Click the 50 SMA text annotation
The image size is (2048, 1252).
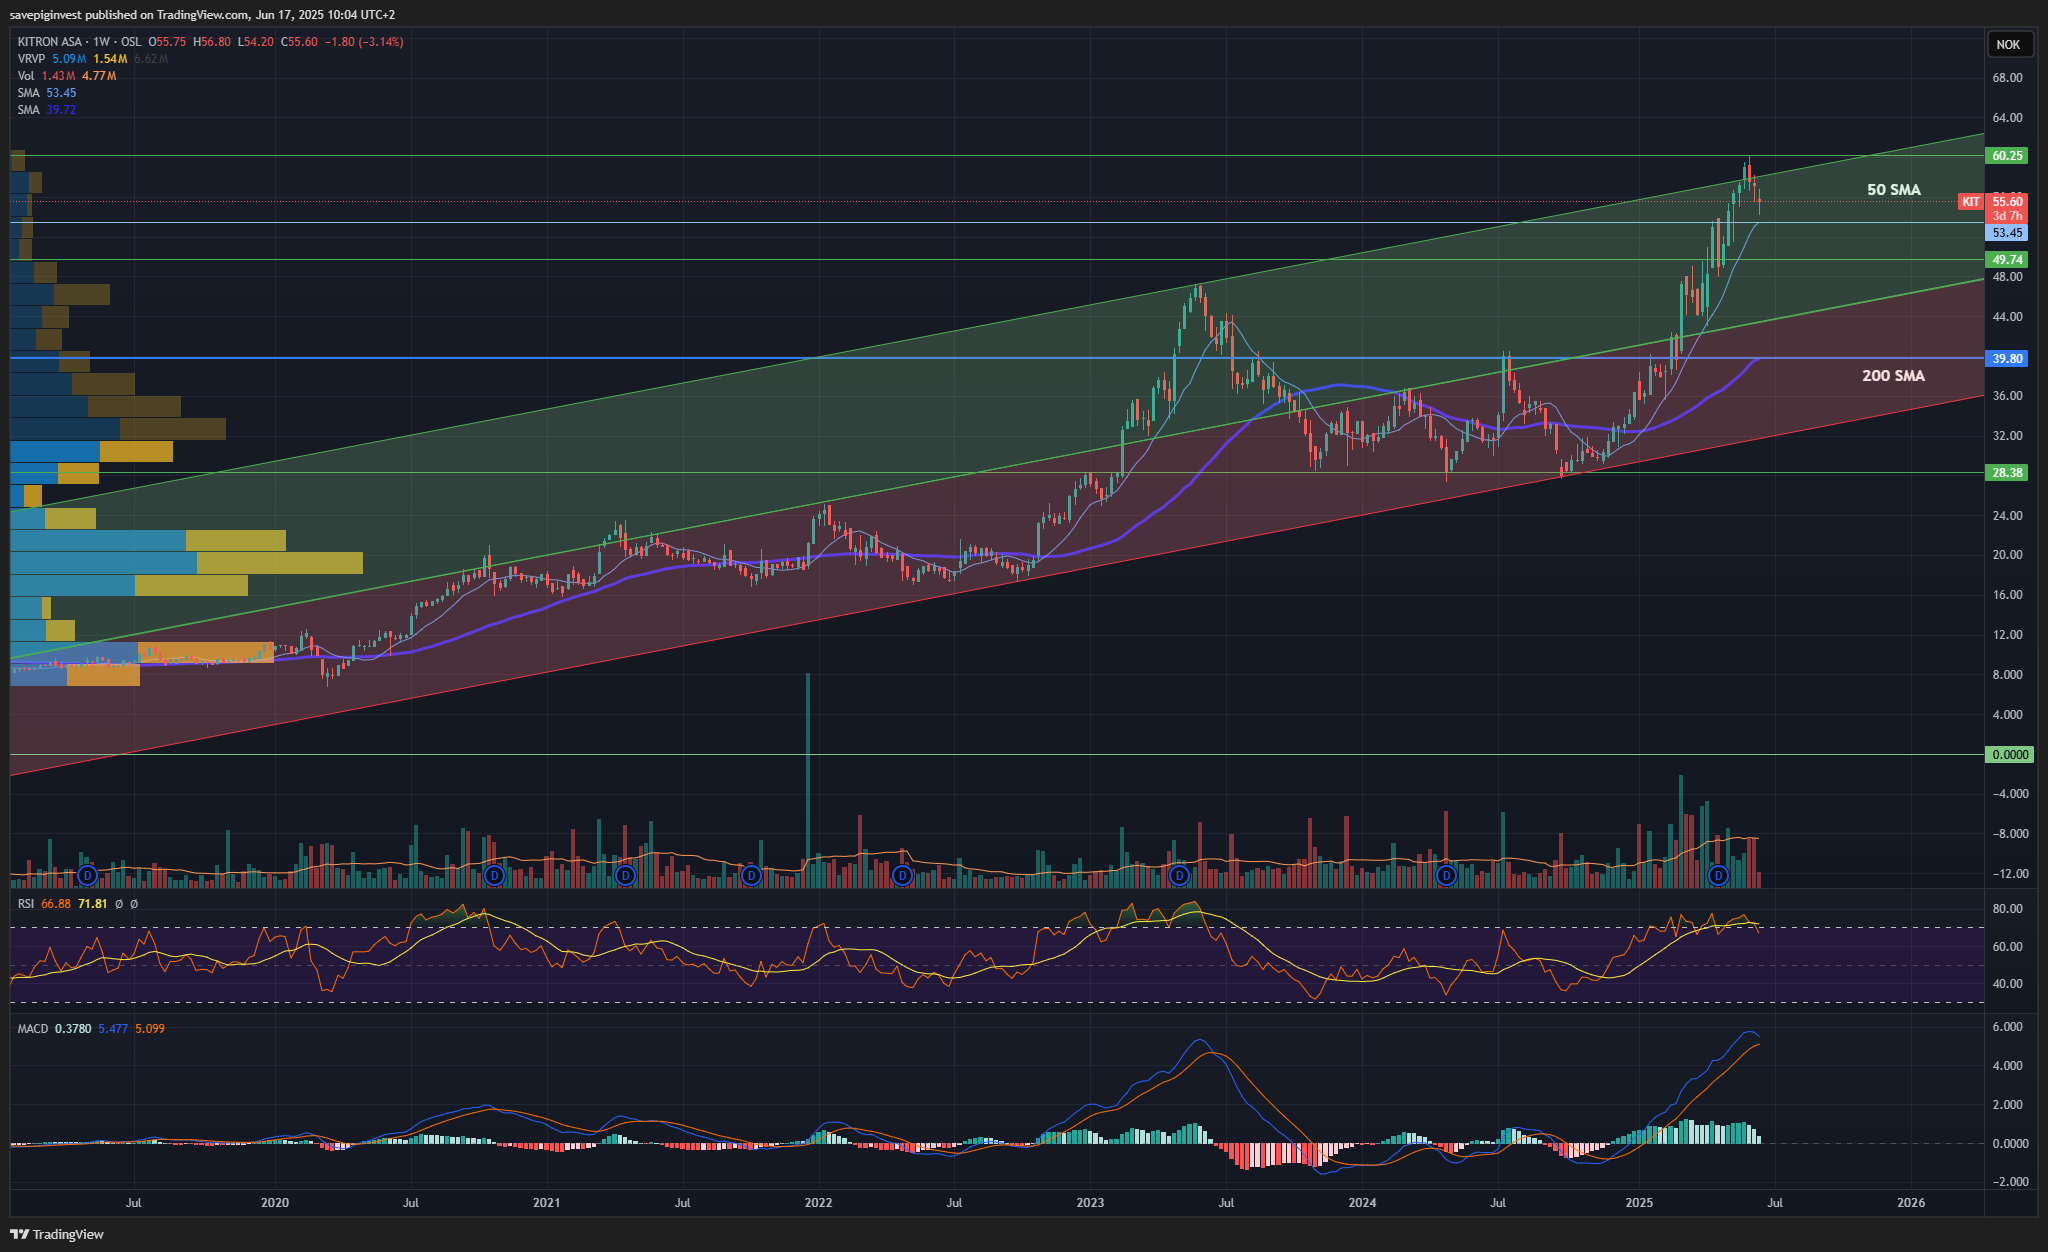1893,190
